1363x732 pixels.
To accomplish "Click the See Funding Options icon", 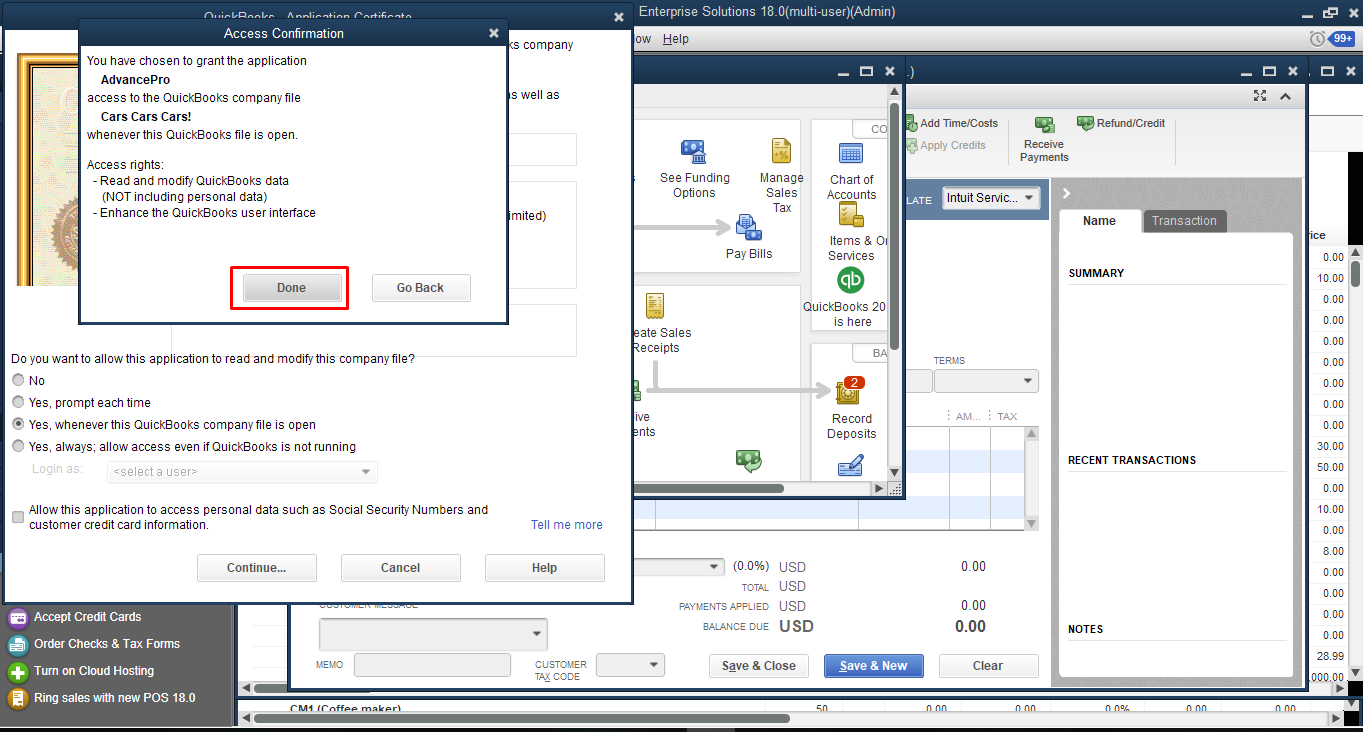I will (694, 153).
